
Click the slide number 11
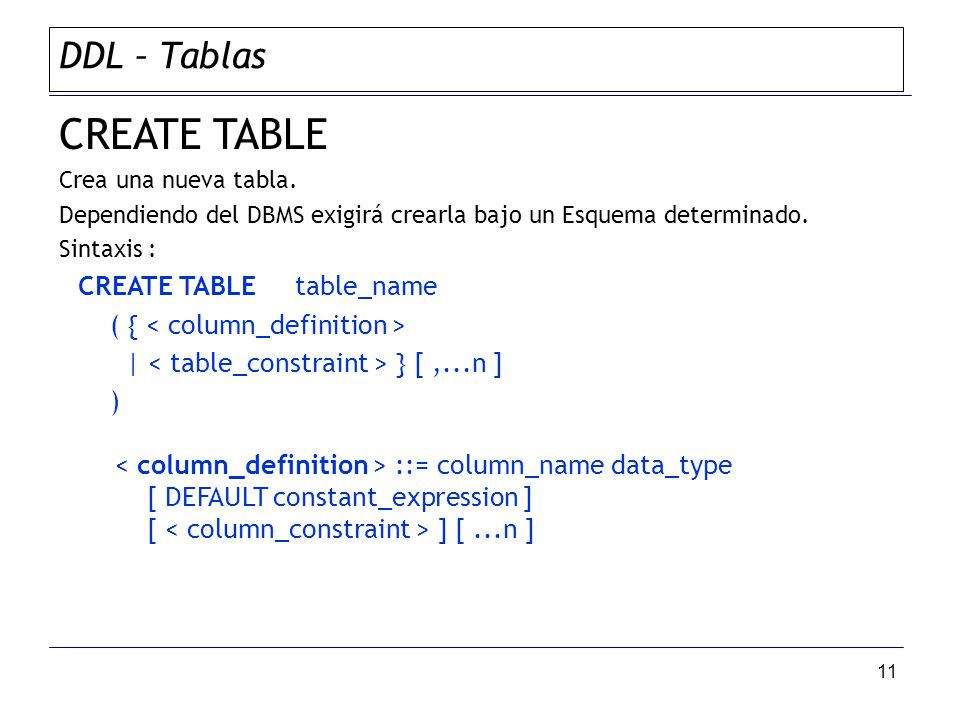[x=887, y=672]
